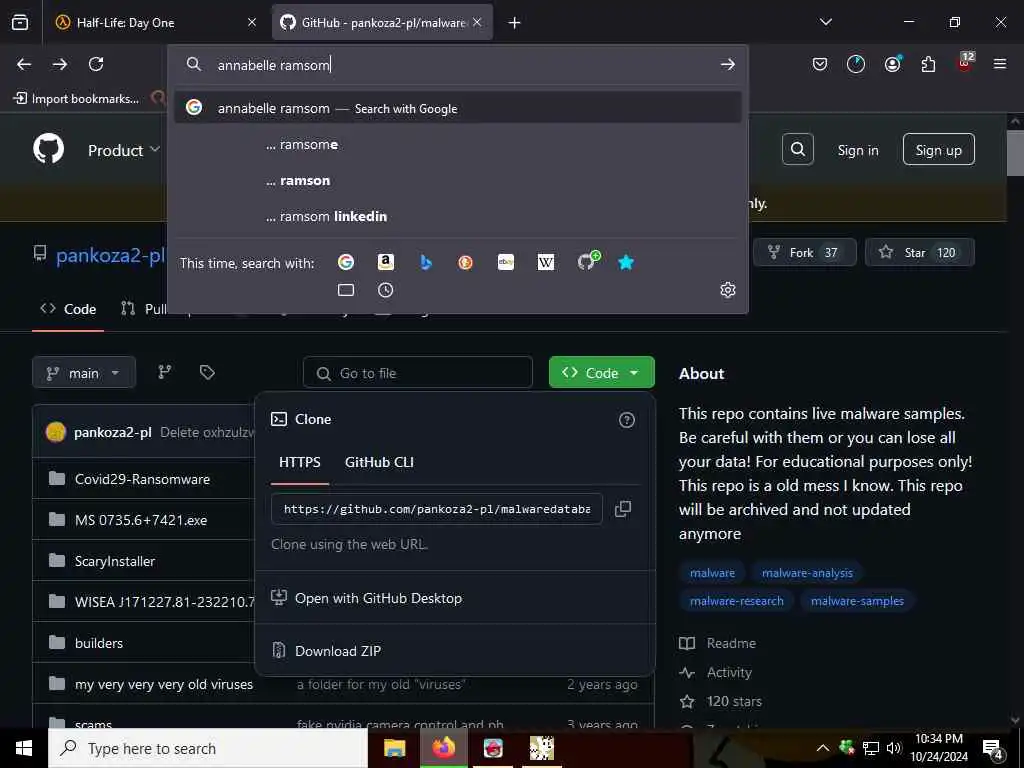1024x768 pixels.
Task: Click Import bookmarks in bookmarks toolbar
Action: point(76,99)
